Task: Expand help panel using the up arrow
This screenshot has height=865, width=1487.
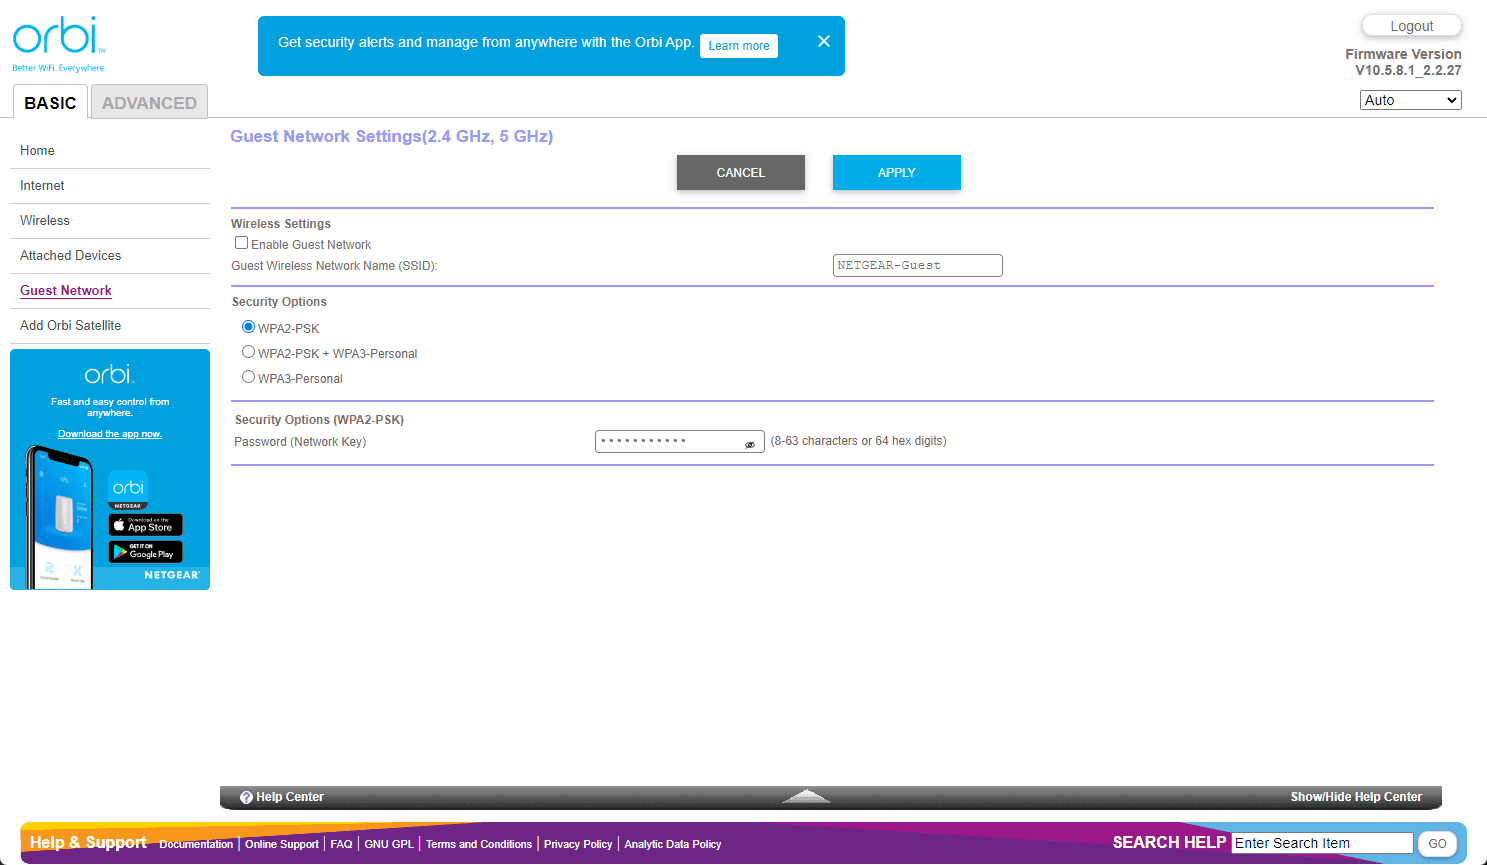Action: [x=806, y=796]
